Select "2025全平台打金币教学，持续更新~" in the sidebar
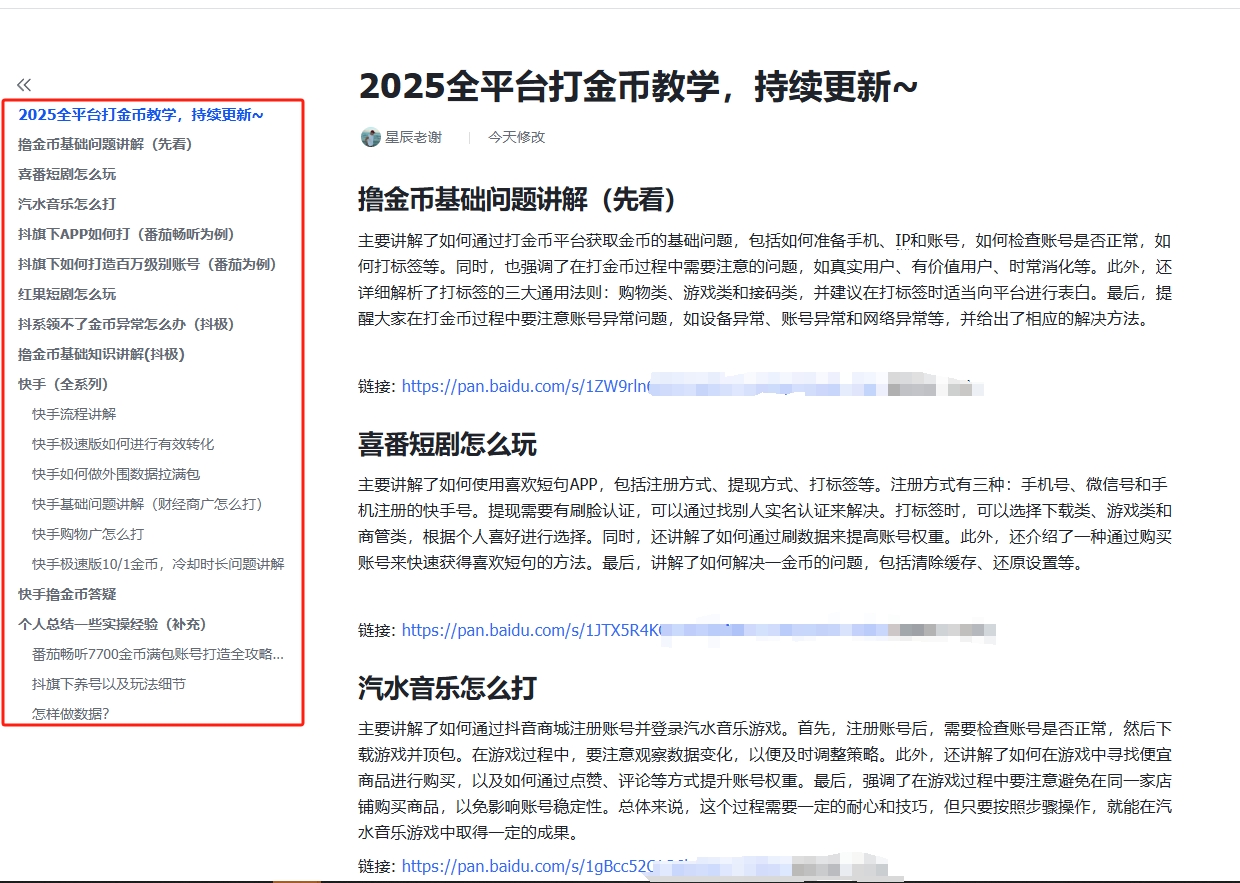This screenshot has width=1240, height=883. [141, 114]
